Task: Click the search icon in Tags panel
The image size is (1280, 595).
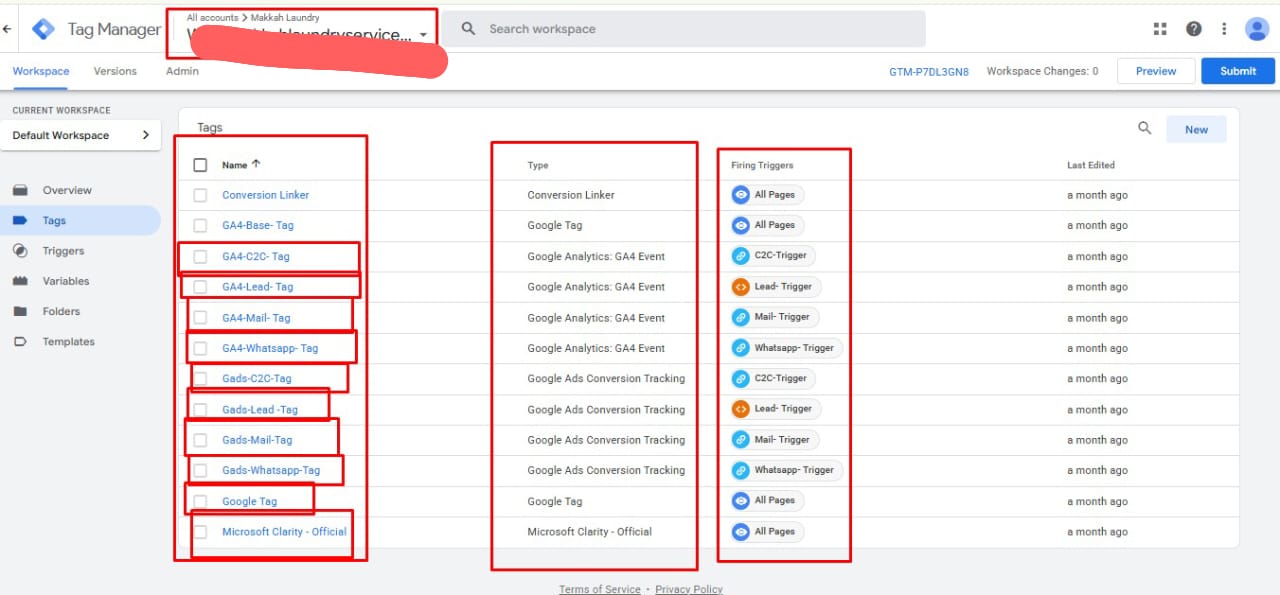Action: tap(1145, 128)
